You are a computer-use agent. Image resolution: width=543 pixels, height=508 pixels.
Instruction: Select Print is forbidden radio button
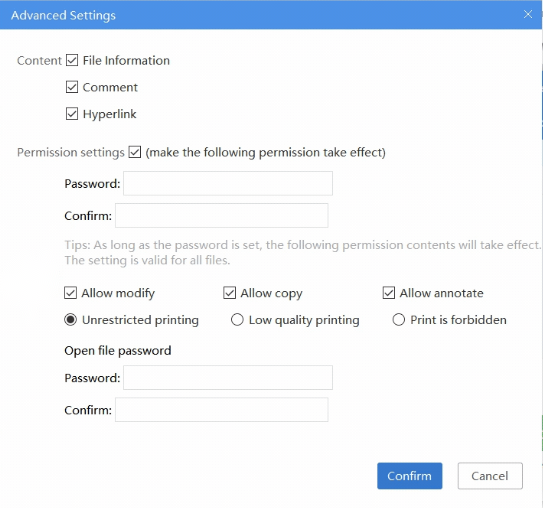click(399, 319)
